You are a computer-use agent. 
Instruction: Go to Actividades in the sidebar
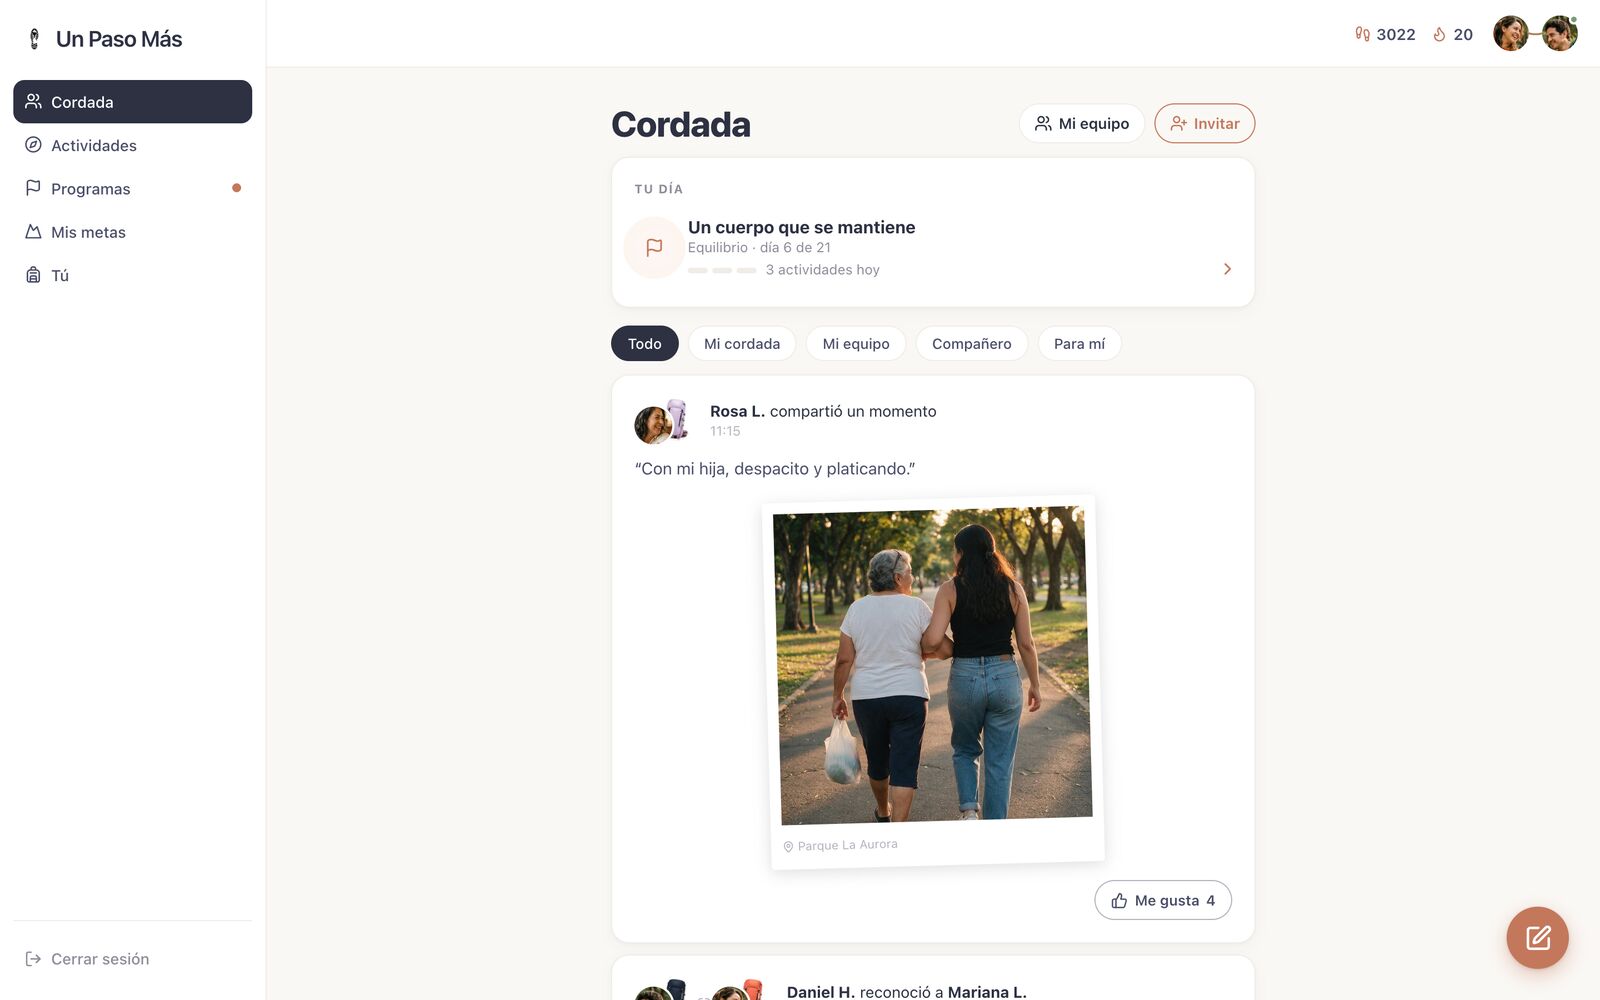[132, 145]
